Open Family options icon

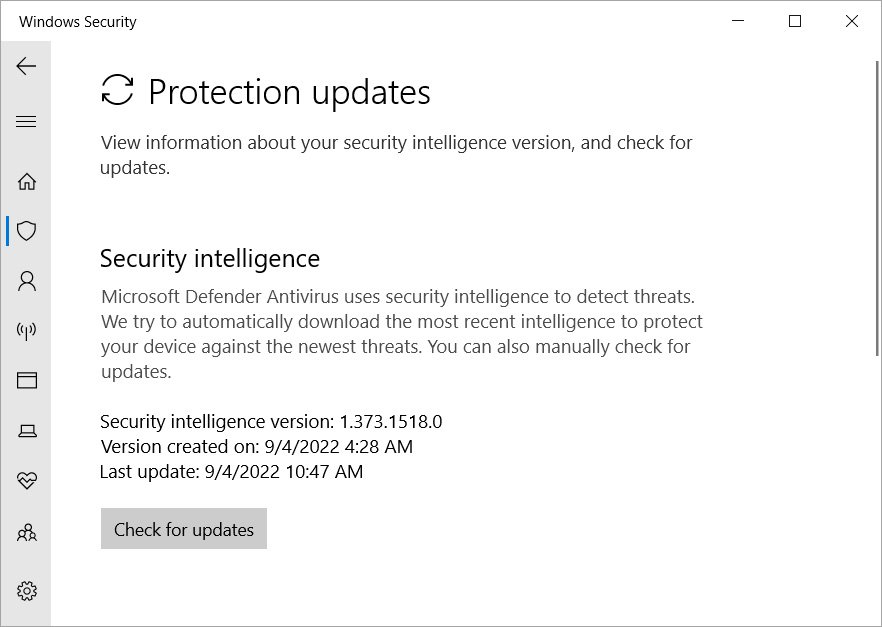pyautogui.click(x=27, y=533)
